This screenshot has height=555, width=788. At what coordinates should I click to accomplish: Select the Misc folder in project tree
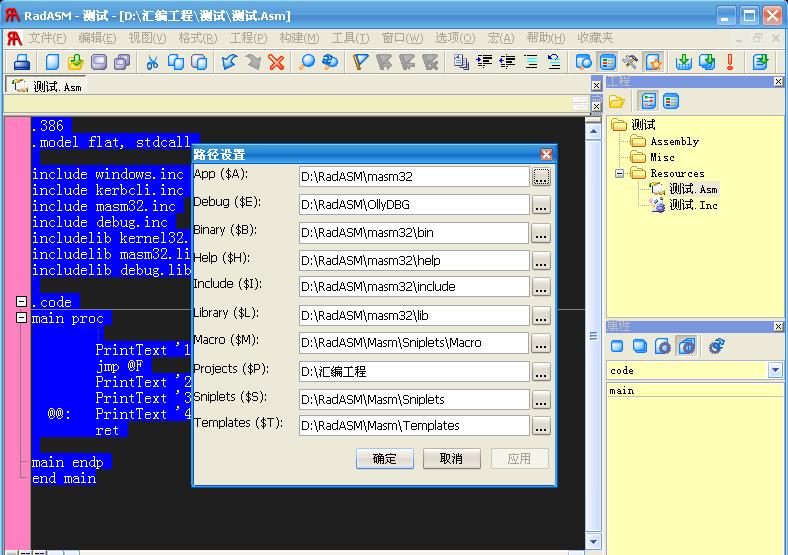(662, 157)
